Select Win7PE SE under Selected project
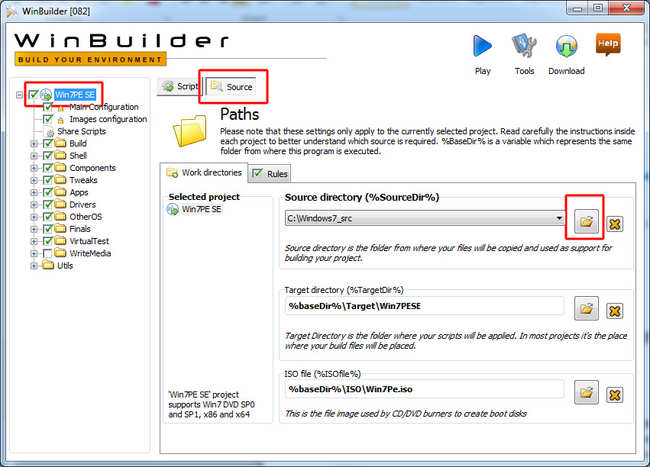Viewport: 650px width, 467px height. [201, 209]
